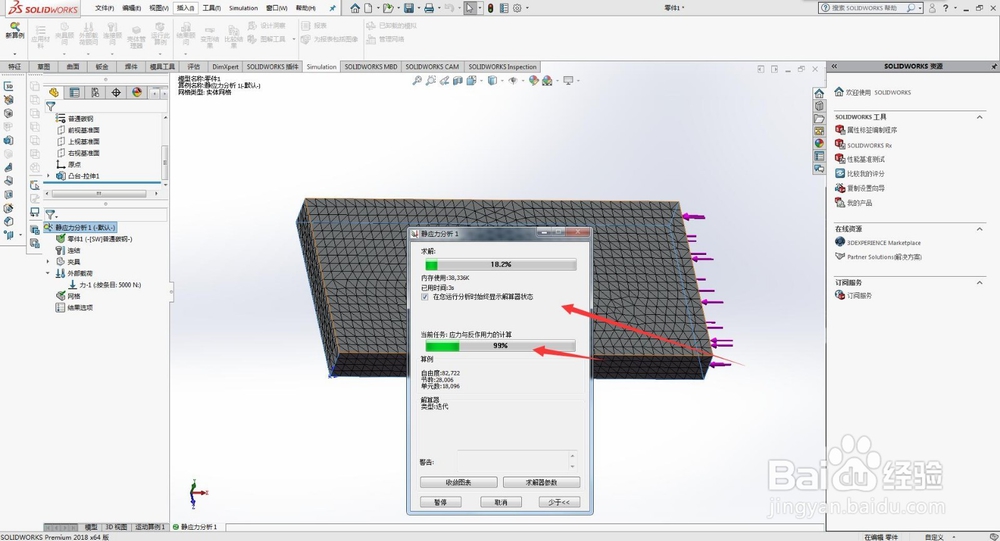Select the 结果选项 result options item
The image size is (1000, 541).
point(74,308)
